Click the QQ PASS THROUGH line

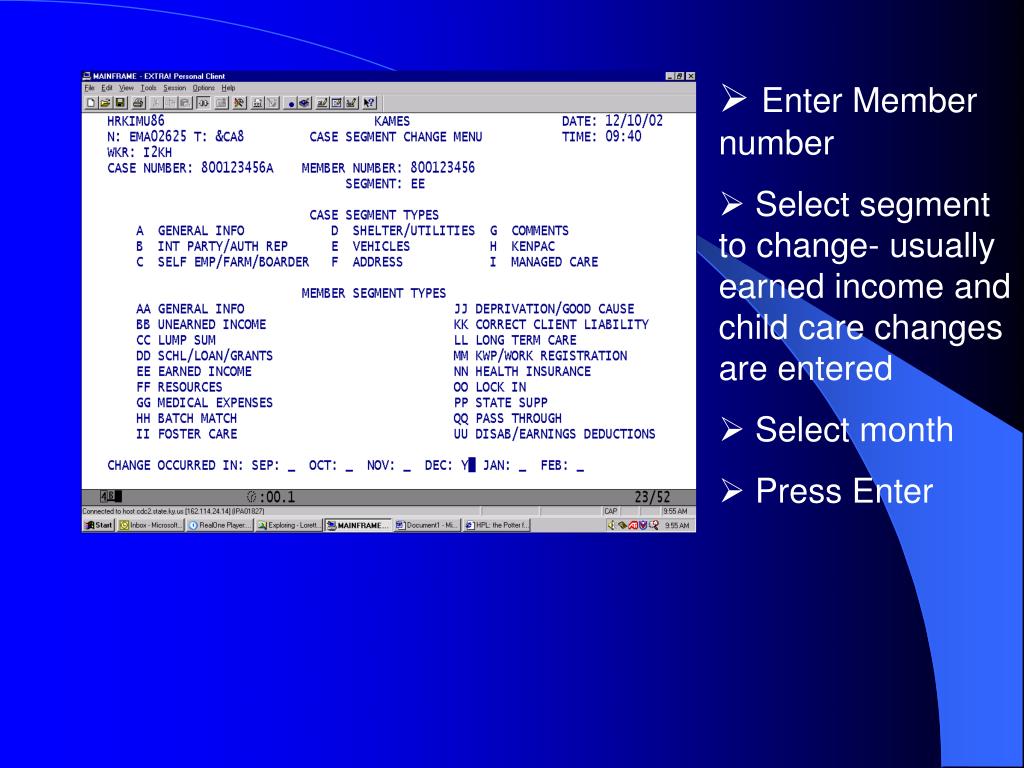[x=507, y=419]
